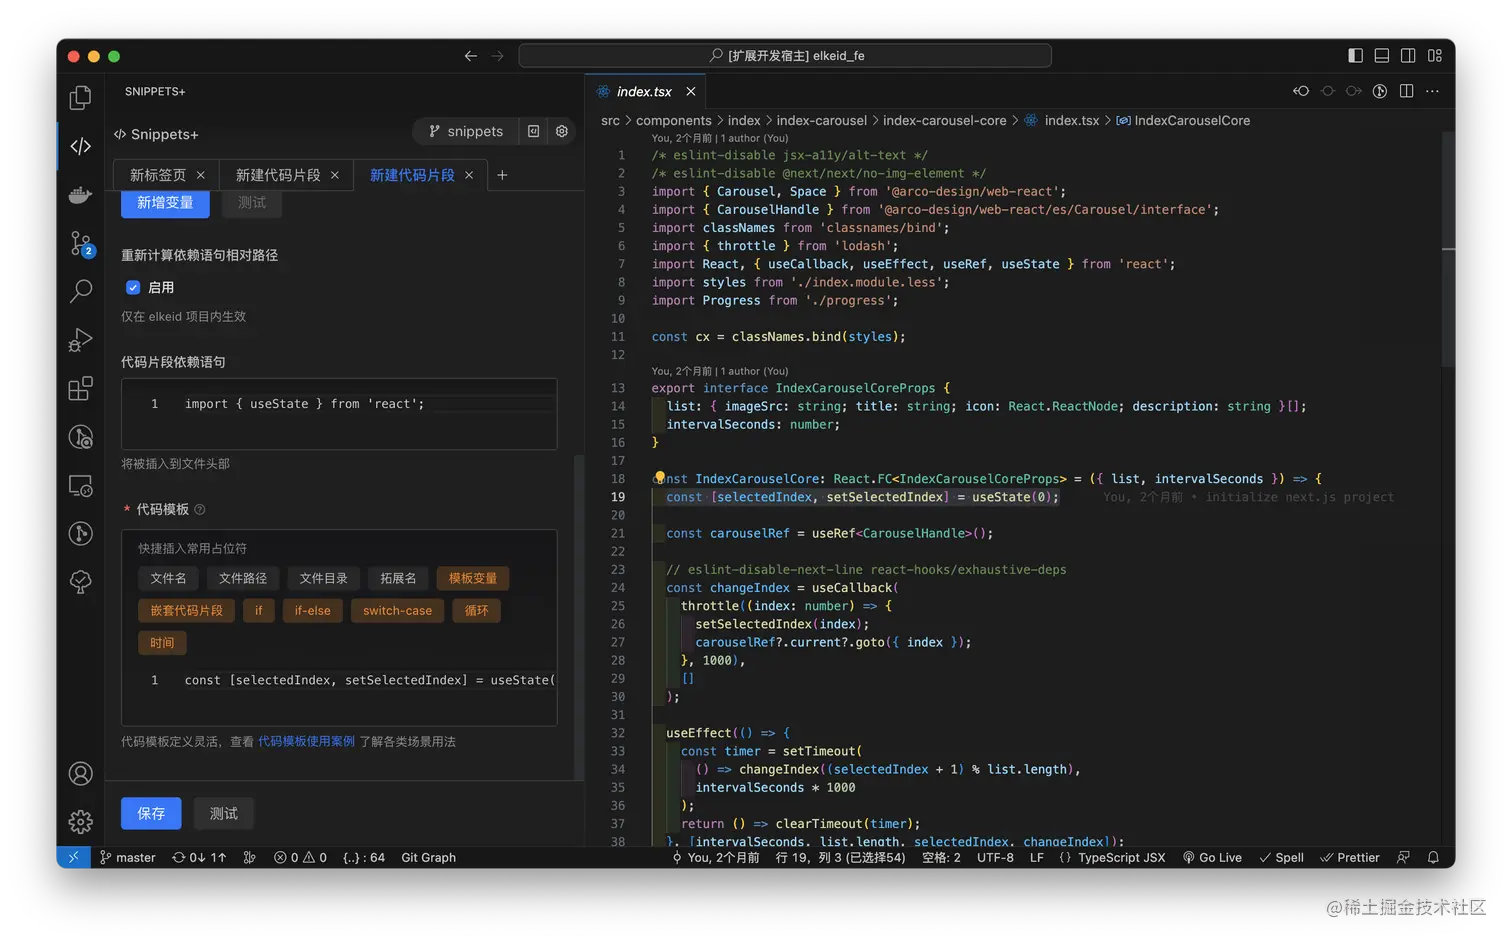
Task: Open Snippets+ view in activity bar
Action: coord(80,146)
